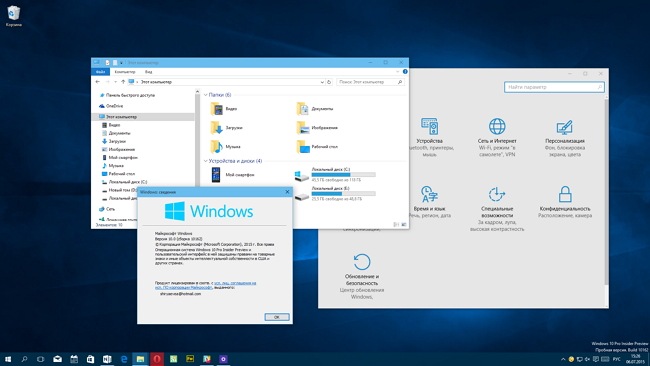Open Конфиденциальность settings category

coord(565,202)
